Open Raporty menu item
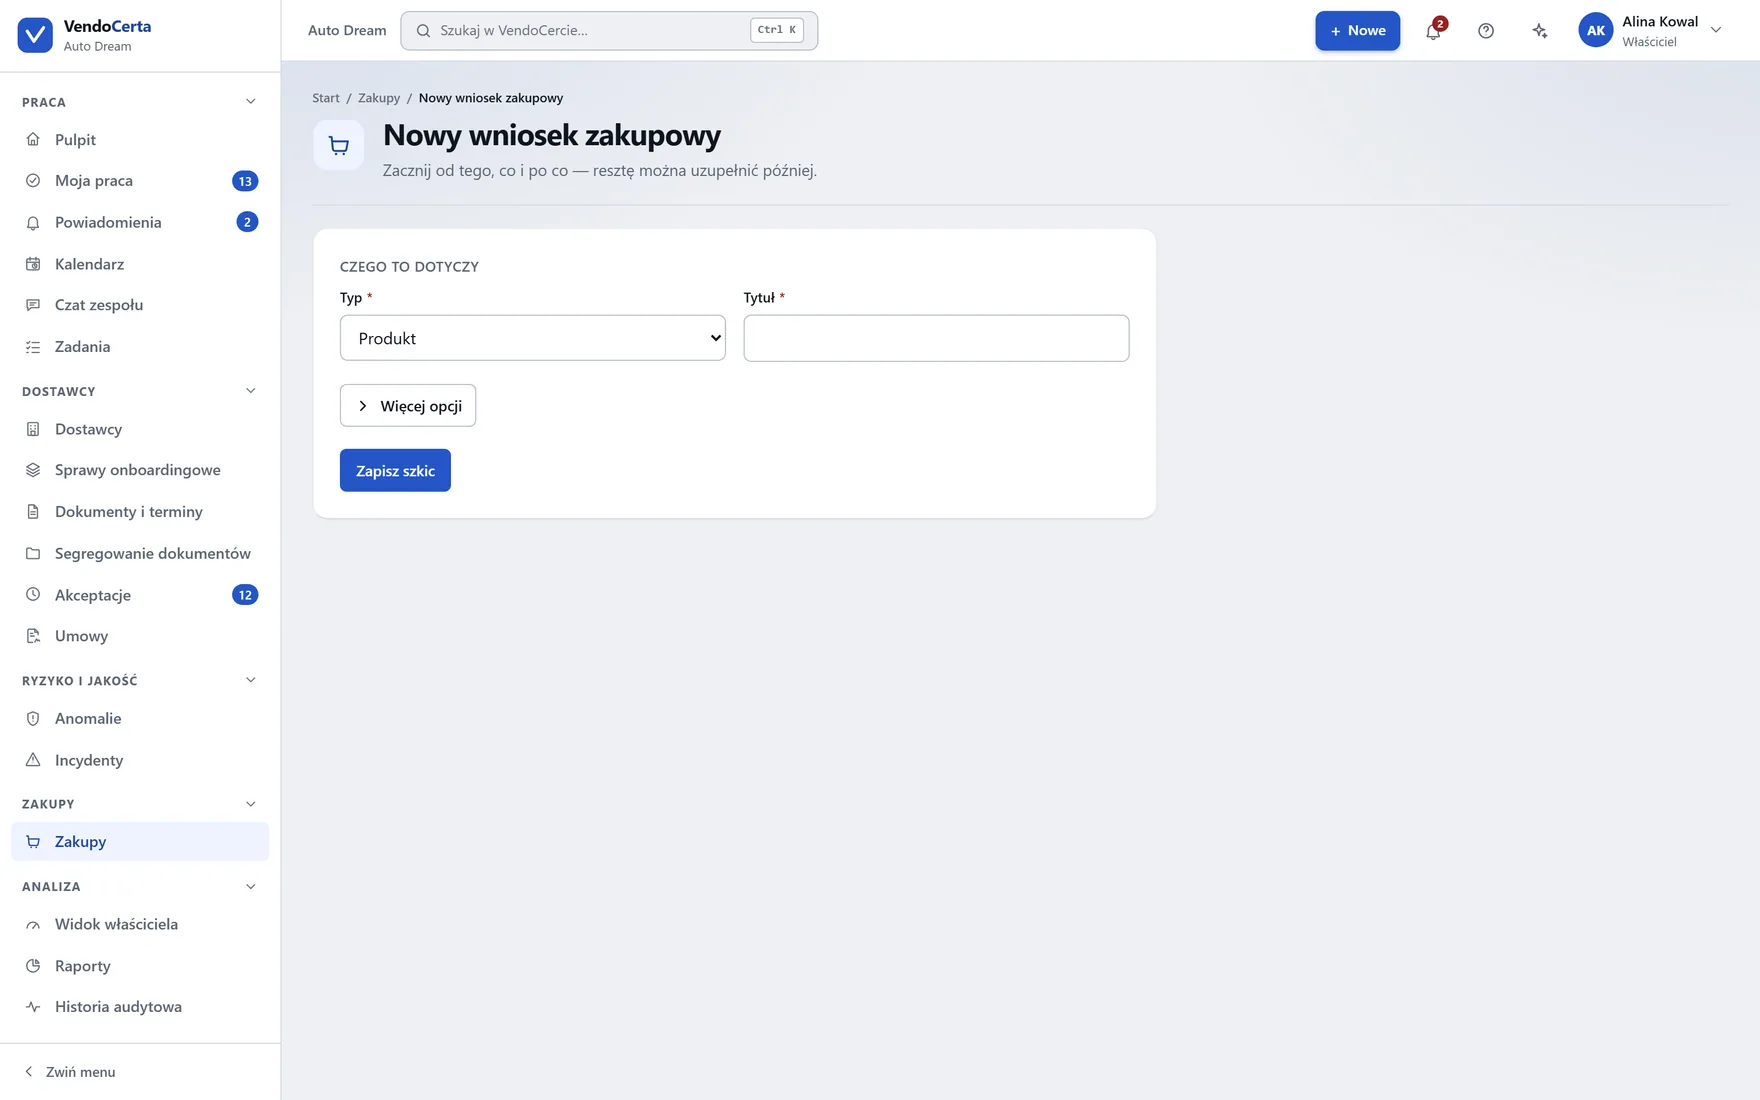The width and height of the screenshot is (1760, 1100). click(x=140, y=966)
